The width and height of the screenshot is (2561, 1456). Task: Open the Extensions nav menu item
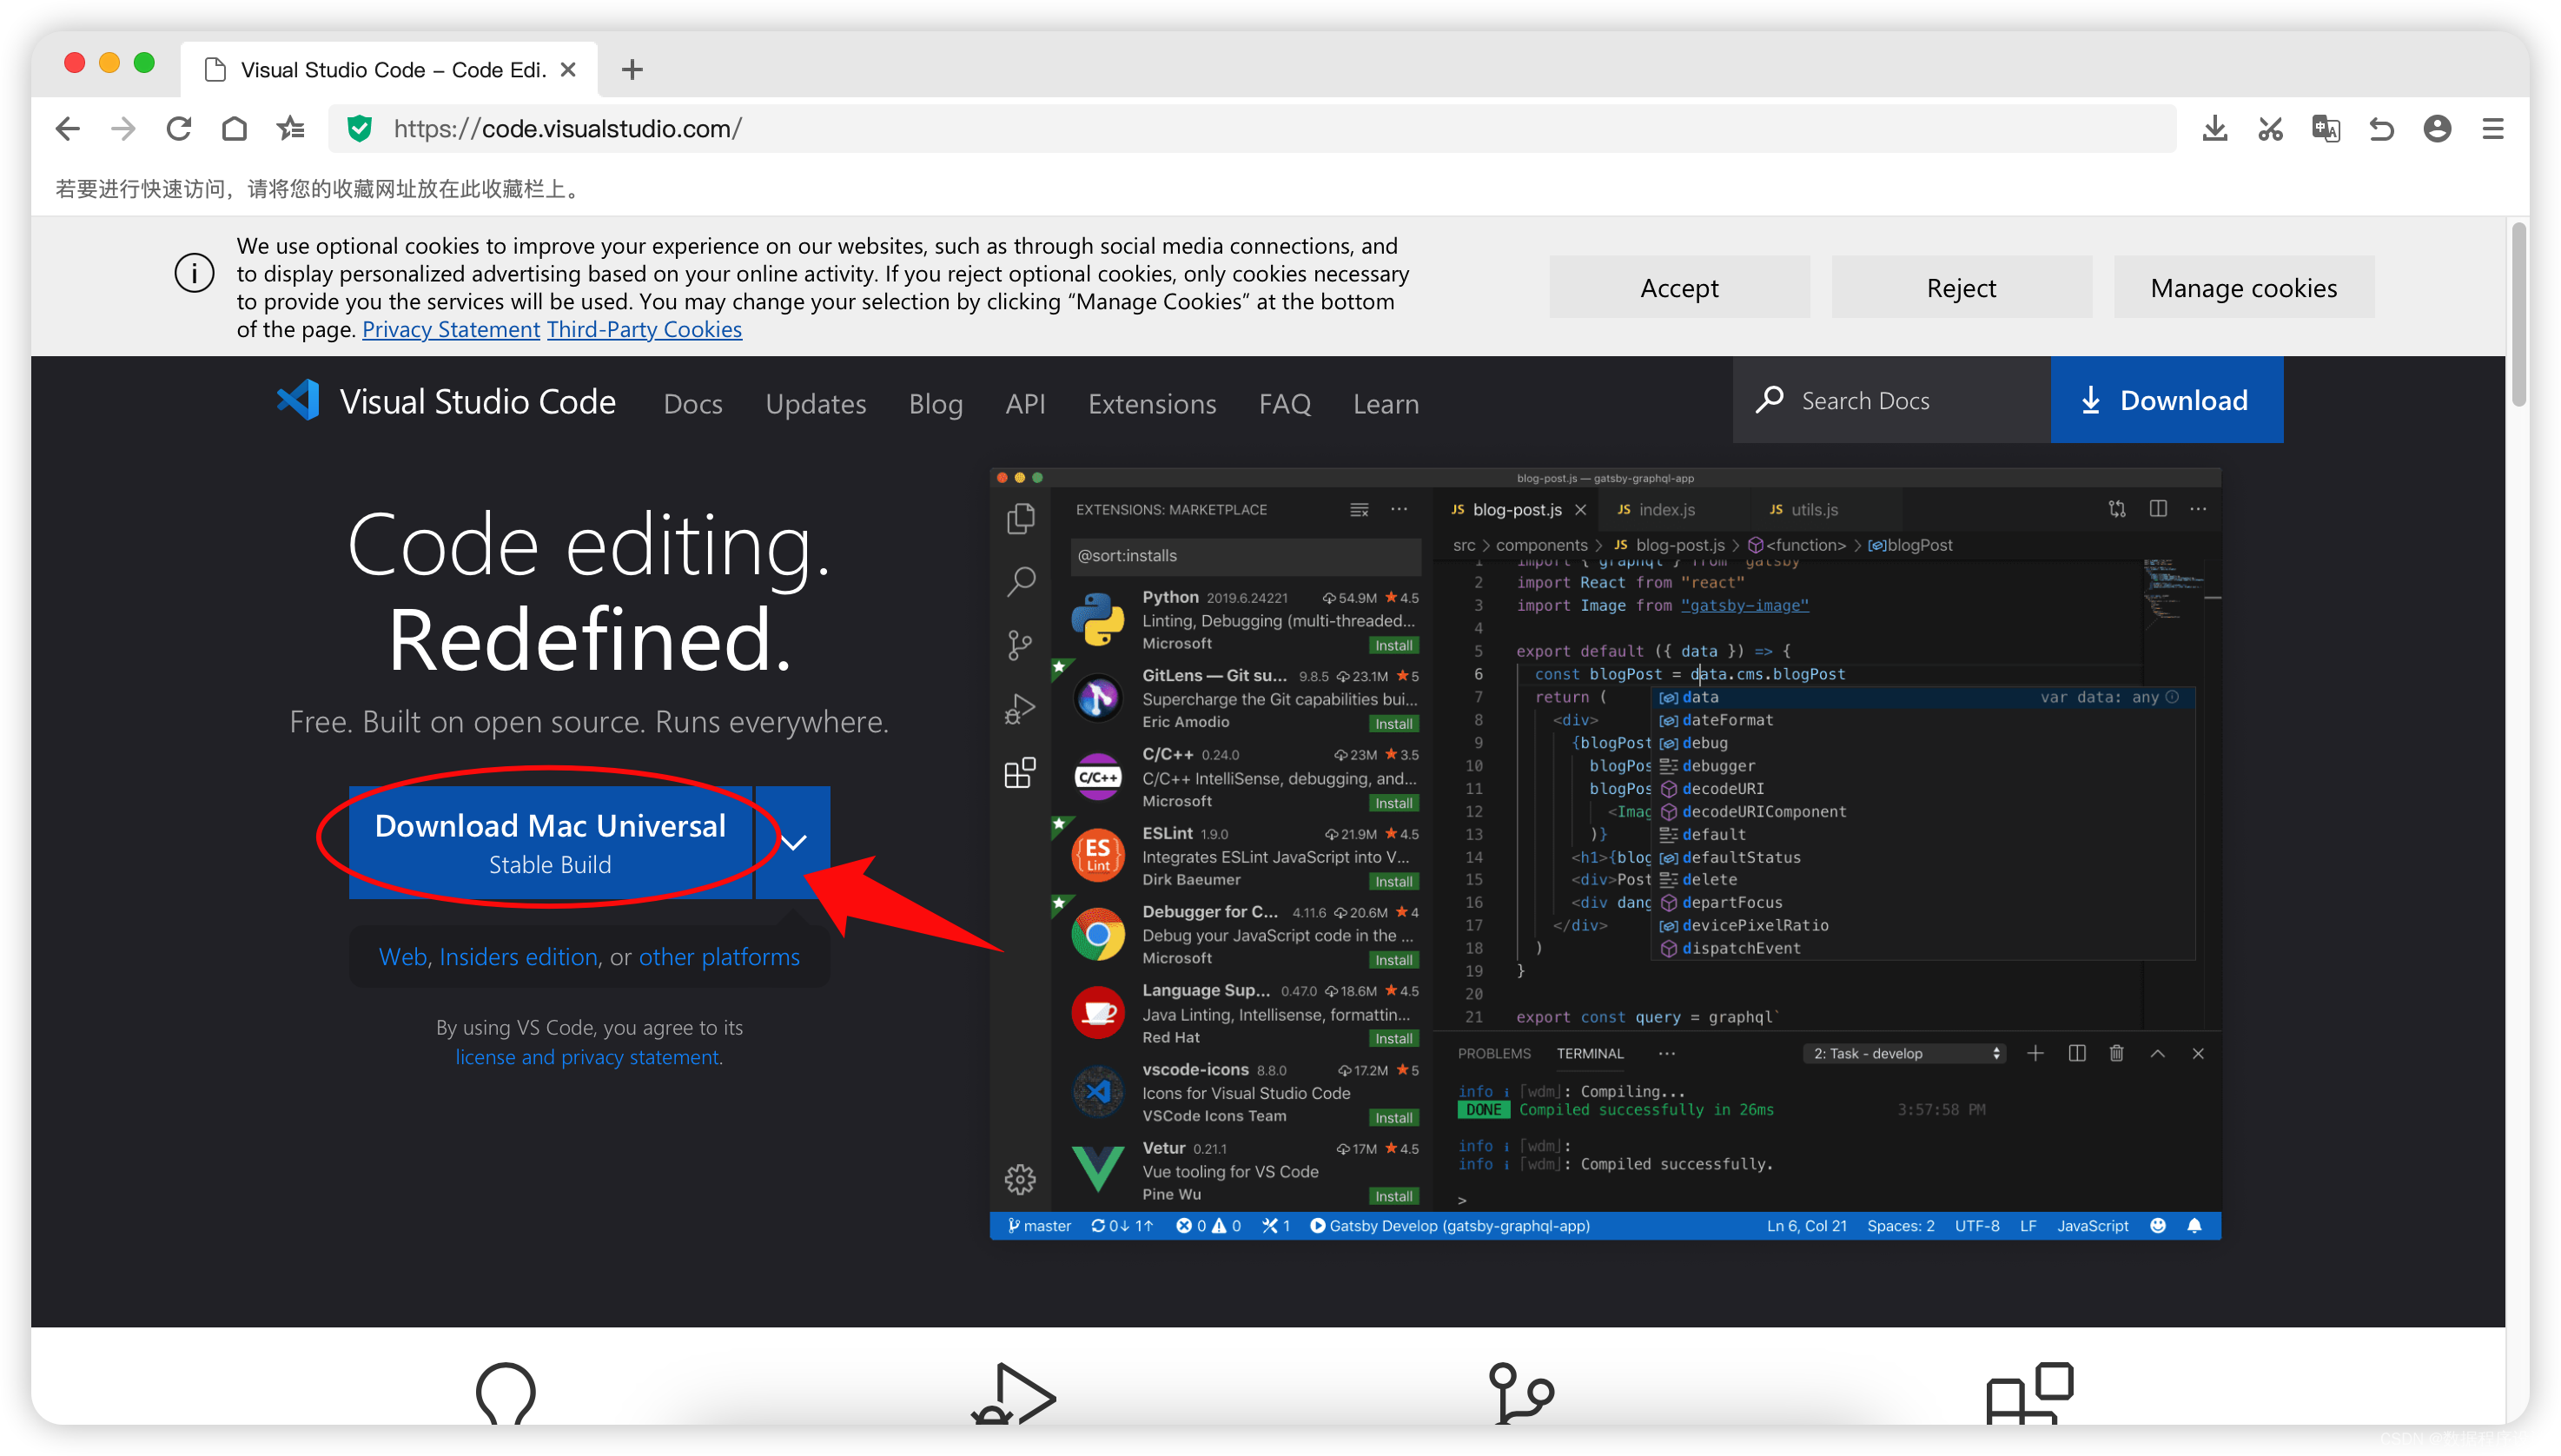[1151, 403]
